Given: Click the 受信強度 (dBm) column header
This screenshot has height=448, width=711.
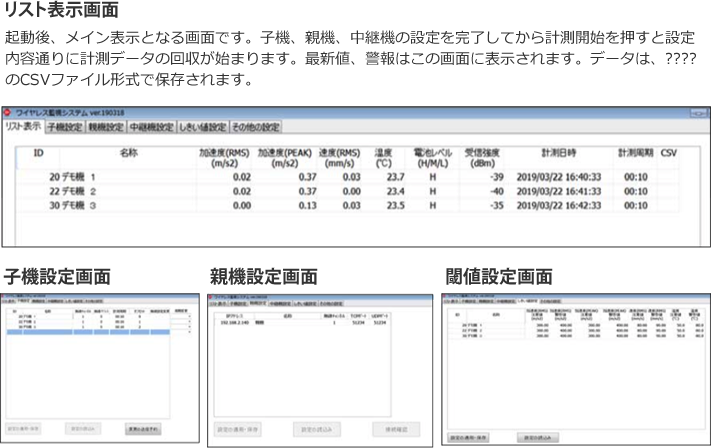Looking at the screenshot, I should (x=482, y=158).
